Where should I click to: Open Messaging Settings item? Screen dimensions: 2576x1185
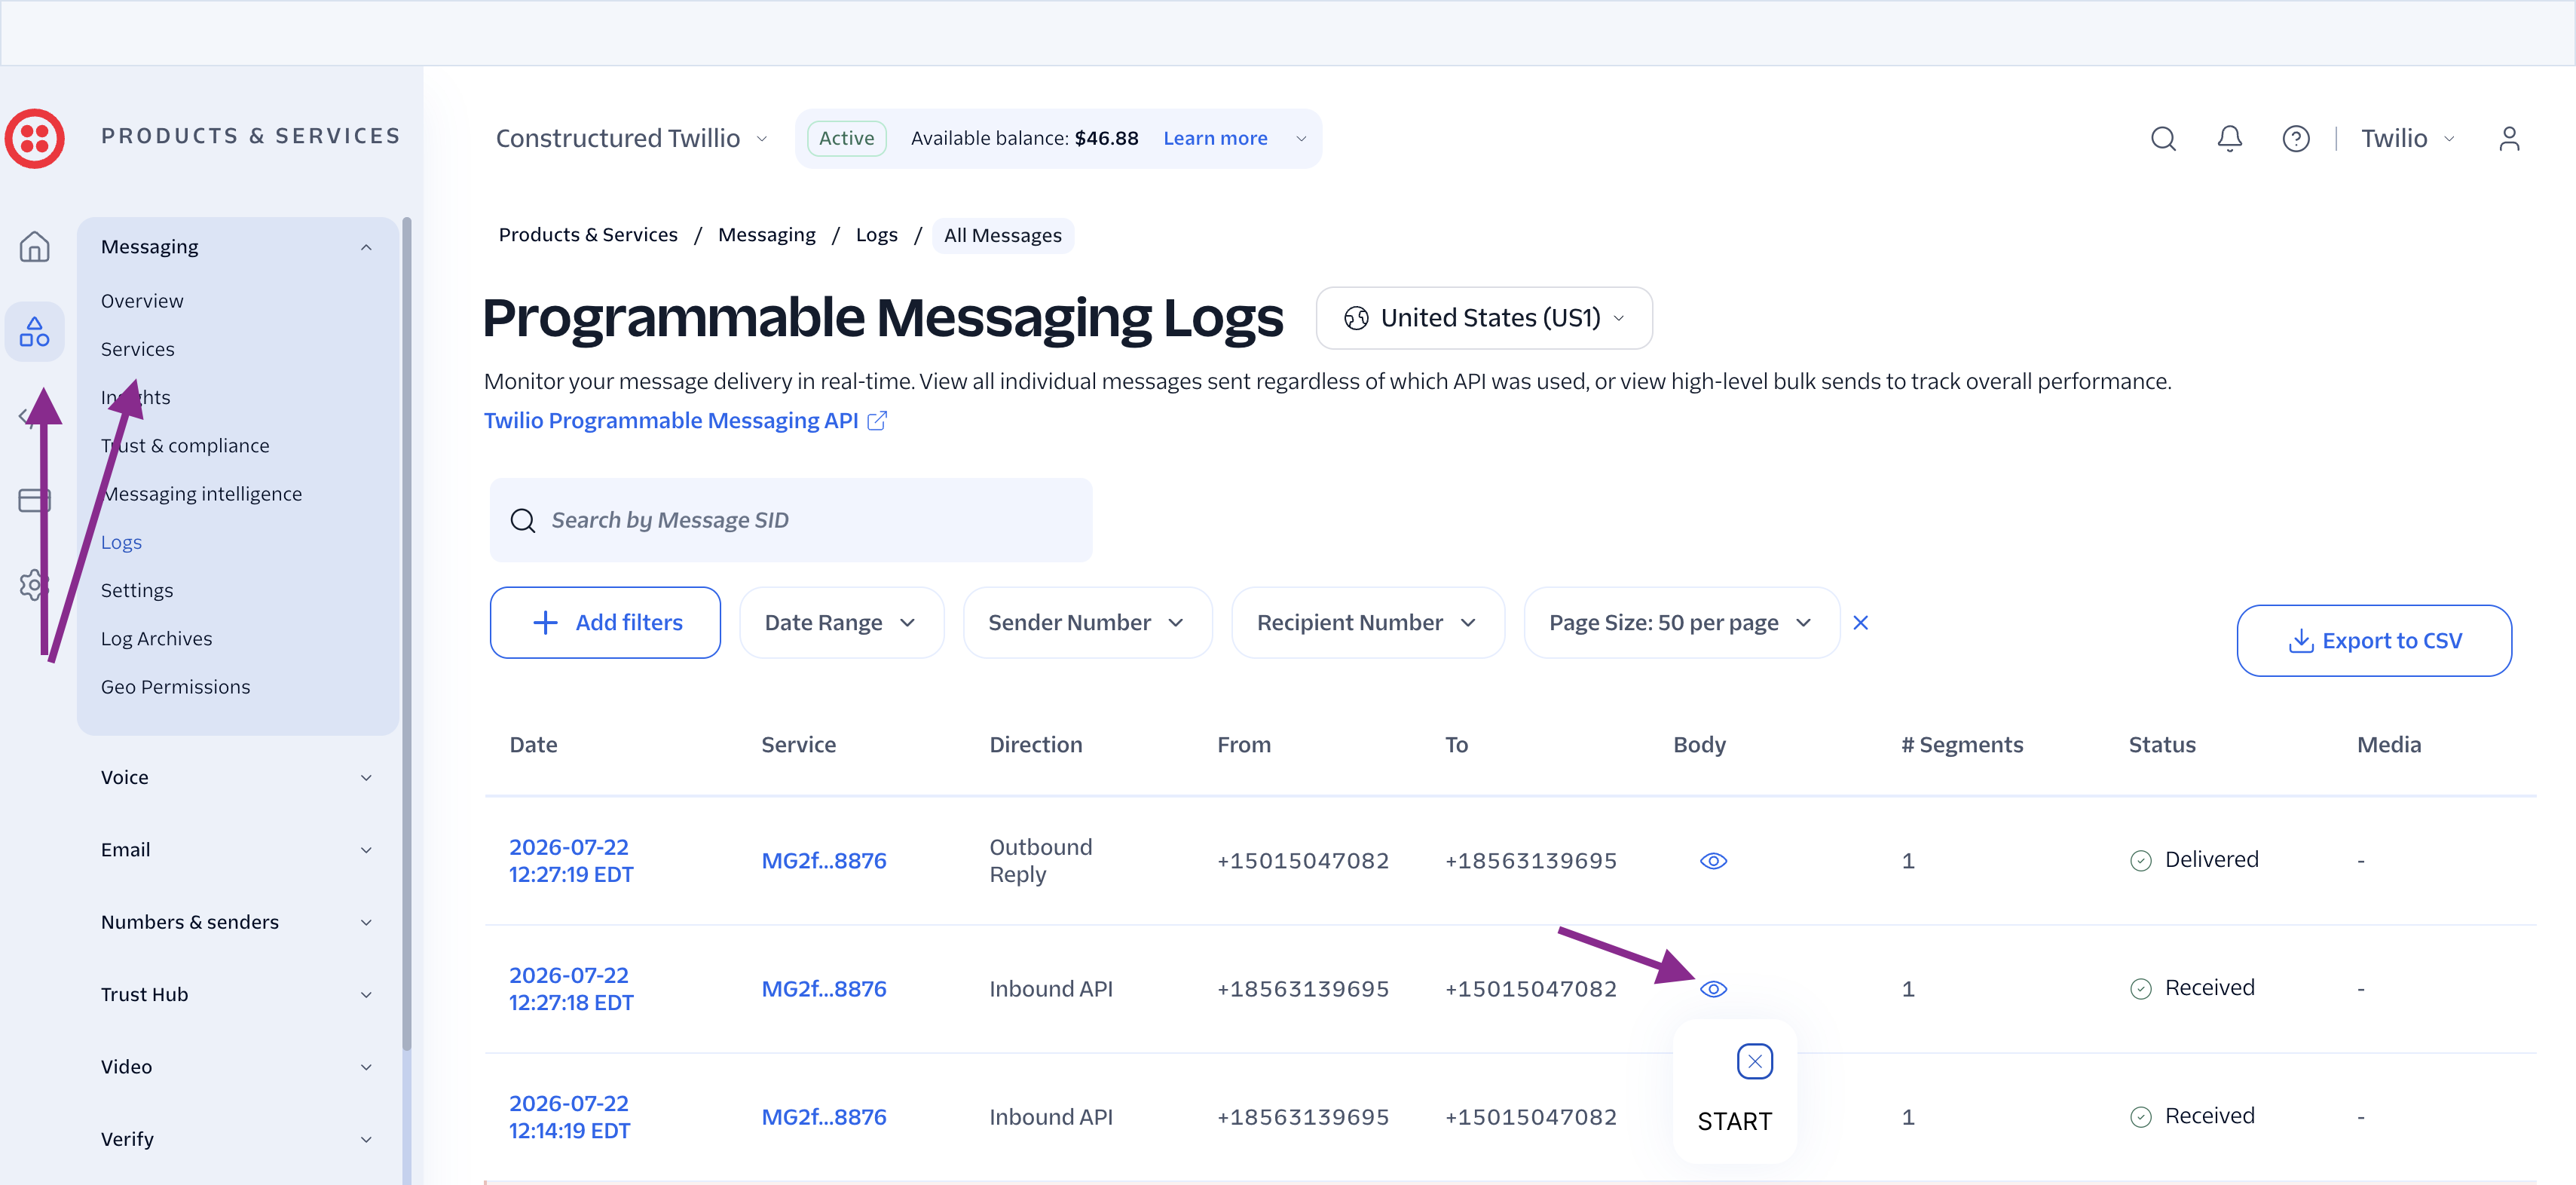point(137,591)
